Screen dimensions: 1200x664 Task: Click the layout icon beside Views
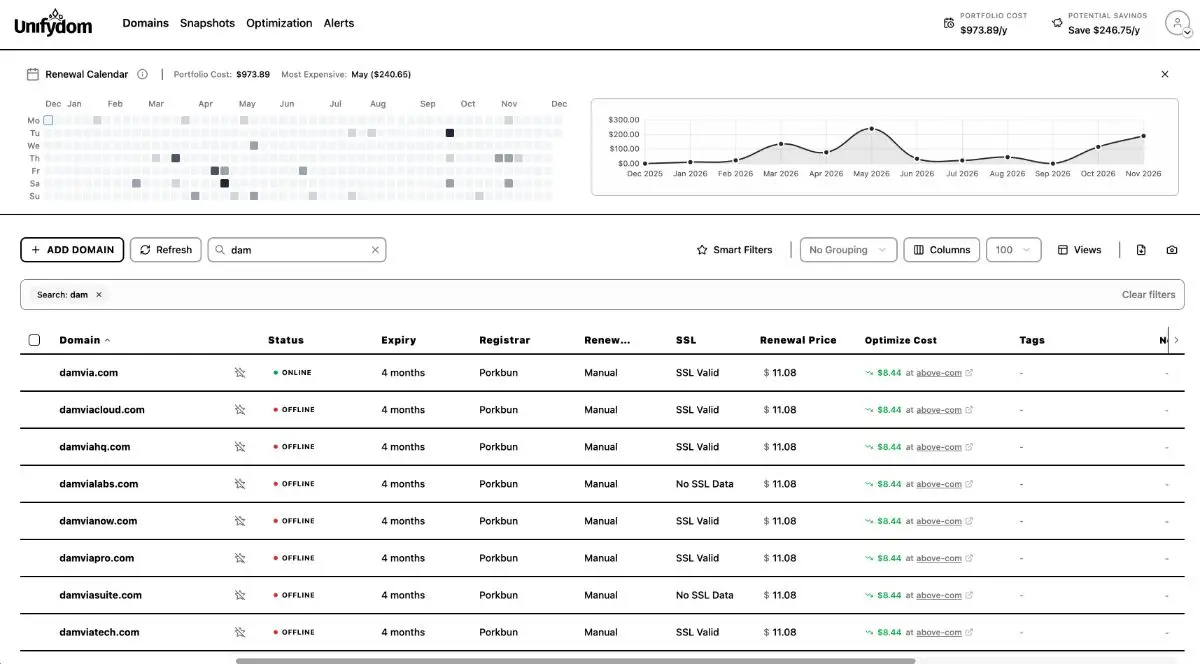tap(1062, 249)
